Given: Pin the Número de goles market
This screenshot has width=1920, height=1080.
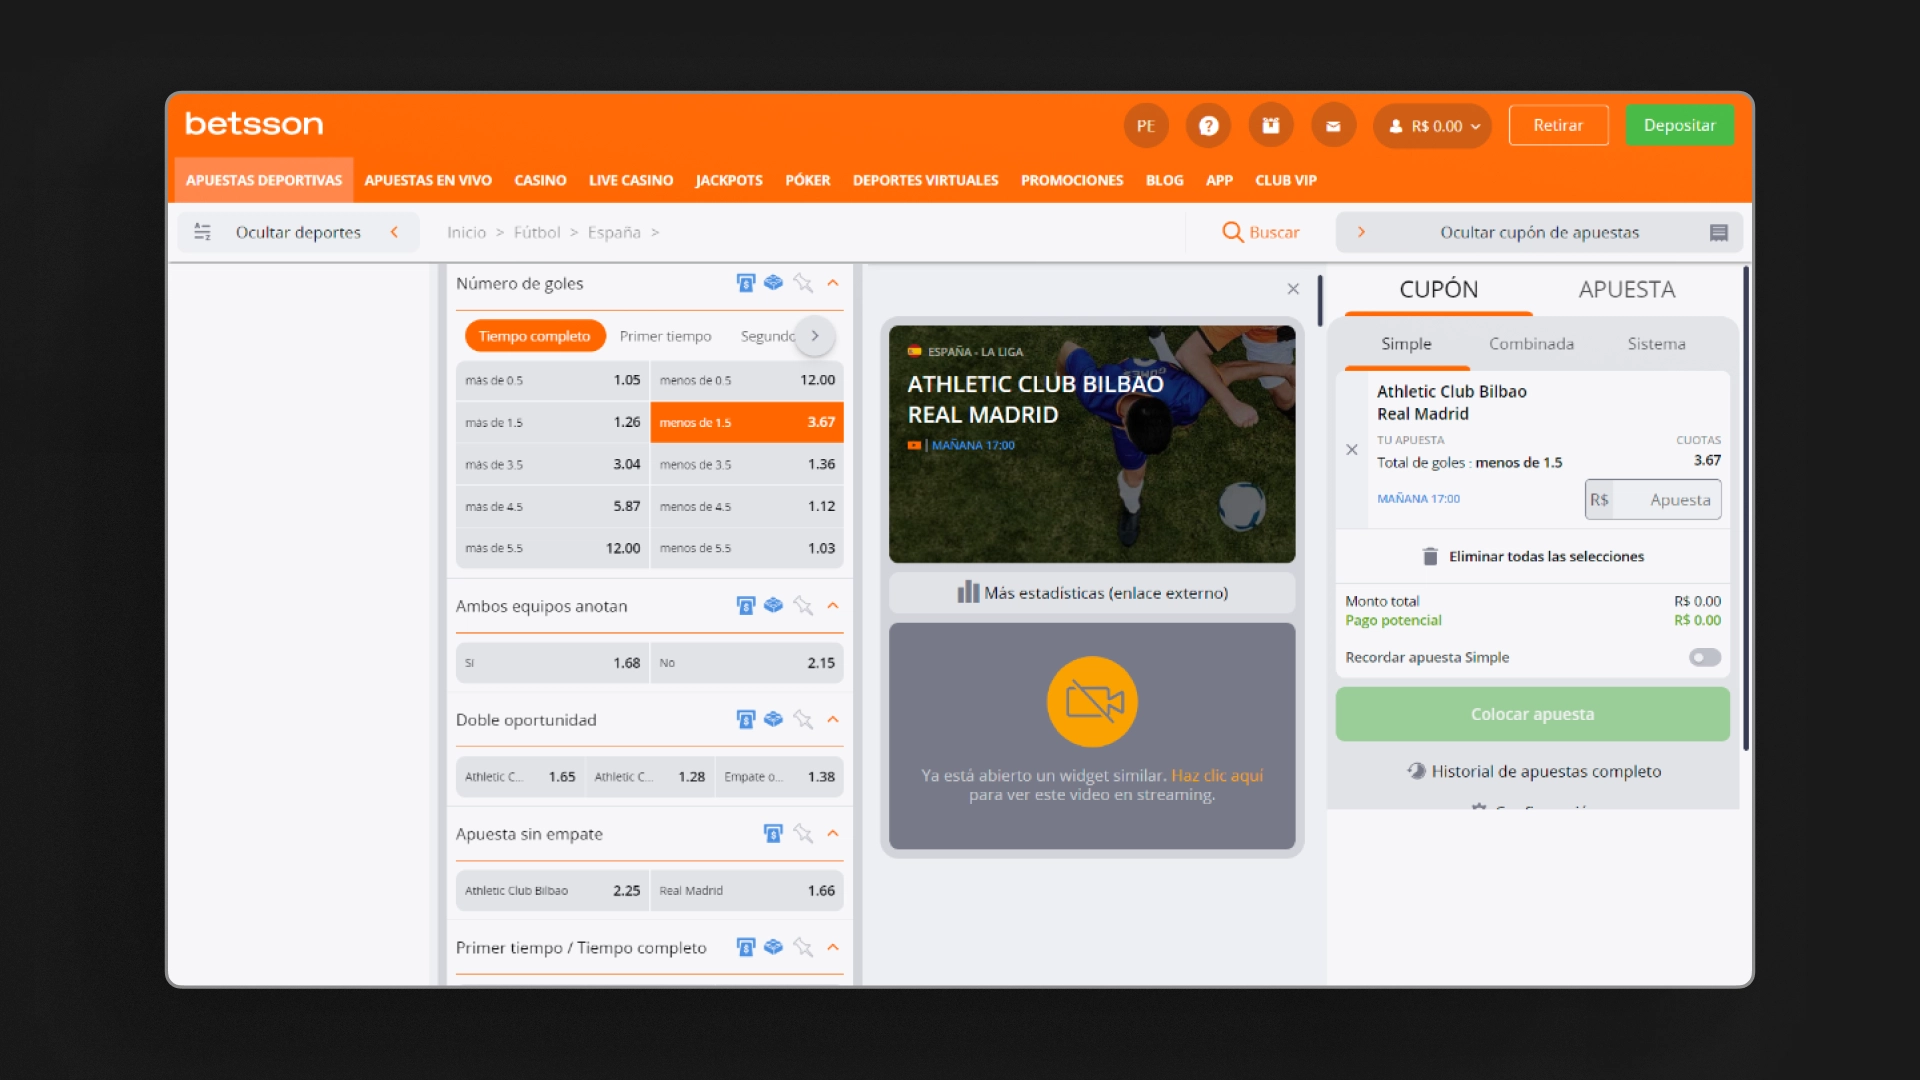Looking at the screenshot, I should click(x=803, y=283).
